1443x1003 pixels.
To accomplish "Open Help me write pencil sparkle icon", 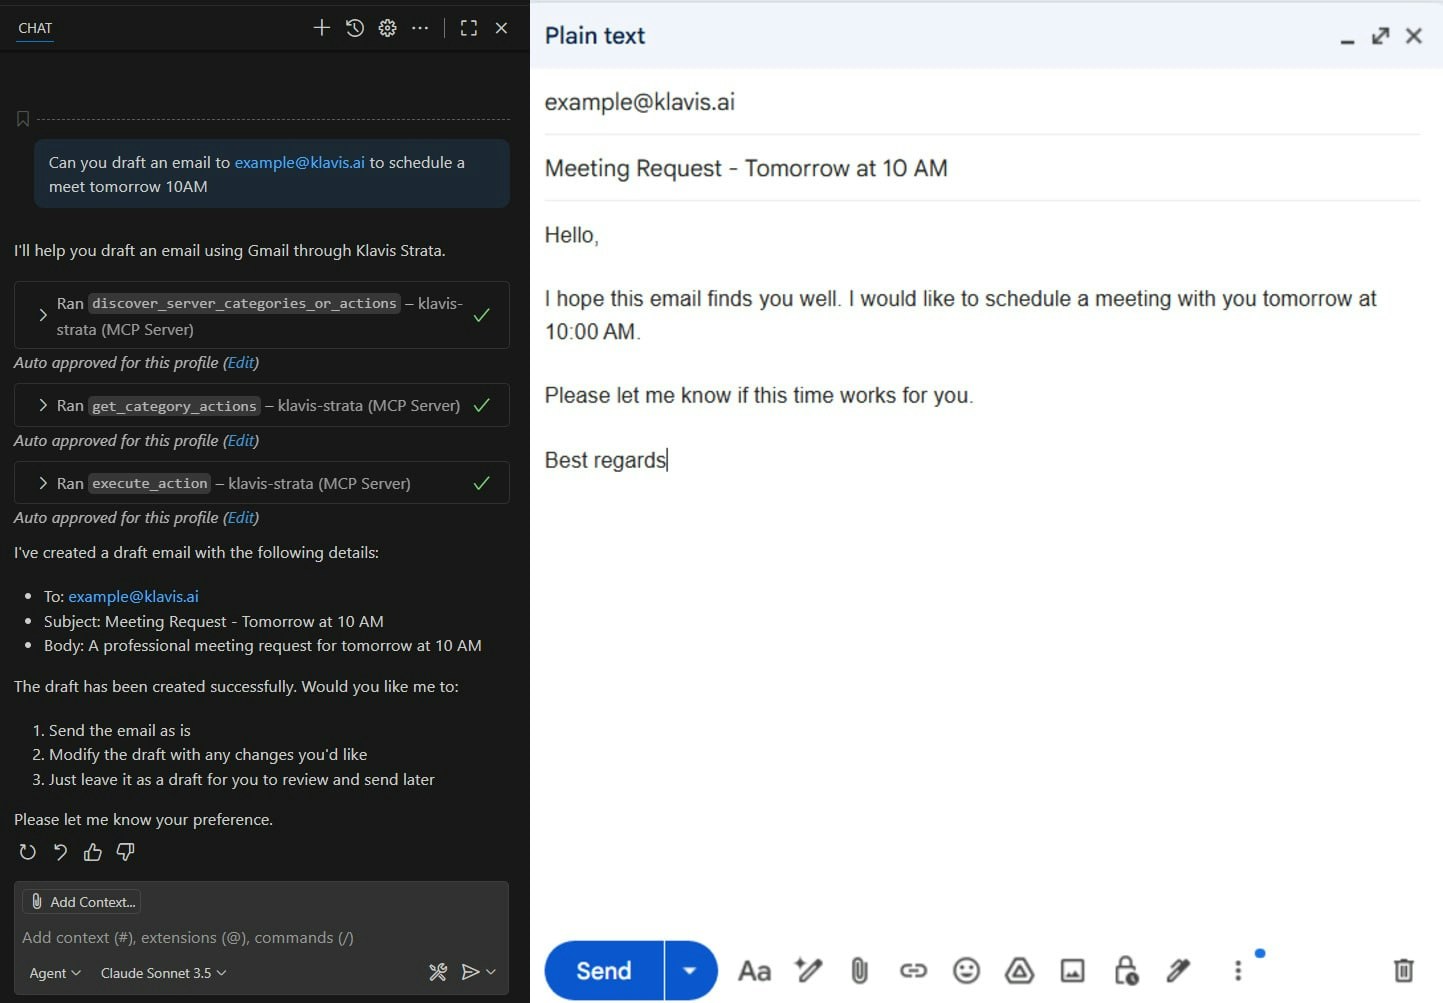I will (x=808, y=970).
